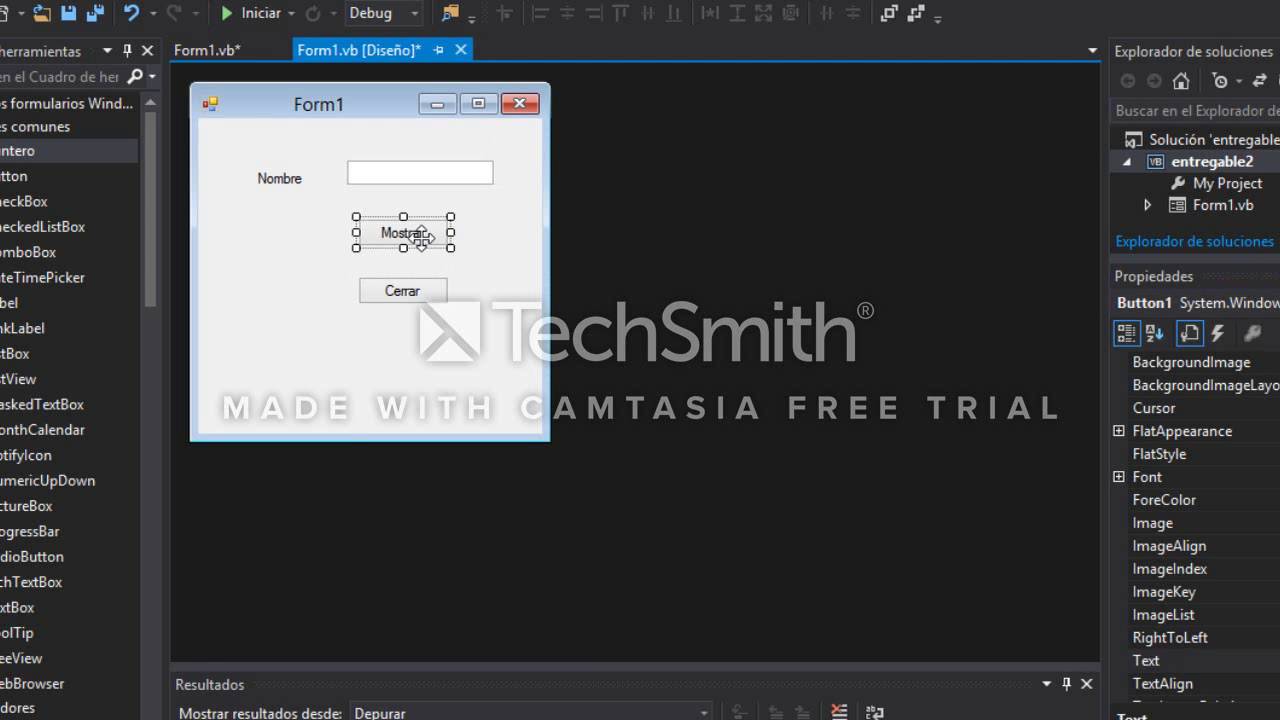Click the Solution Explorer search field
The image size is (1280, 720).
pyautogui.click(x=1196, y=111)
